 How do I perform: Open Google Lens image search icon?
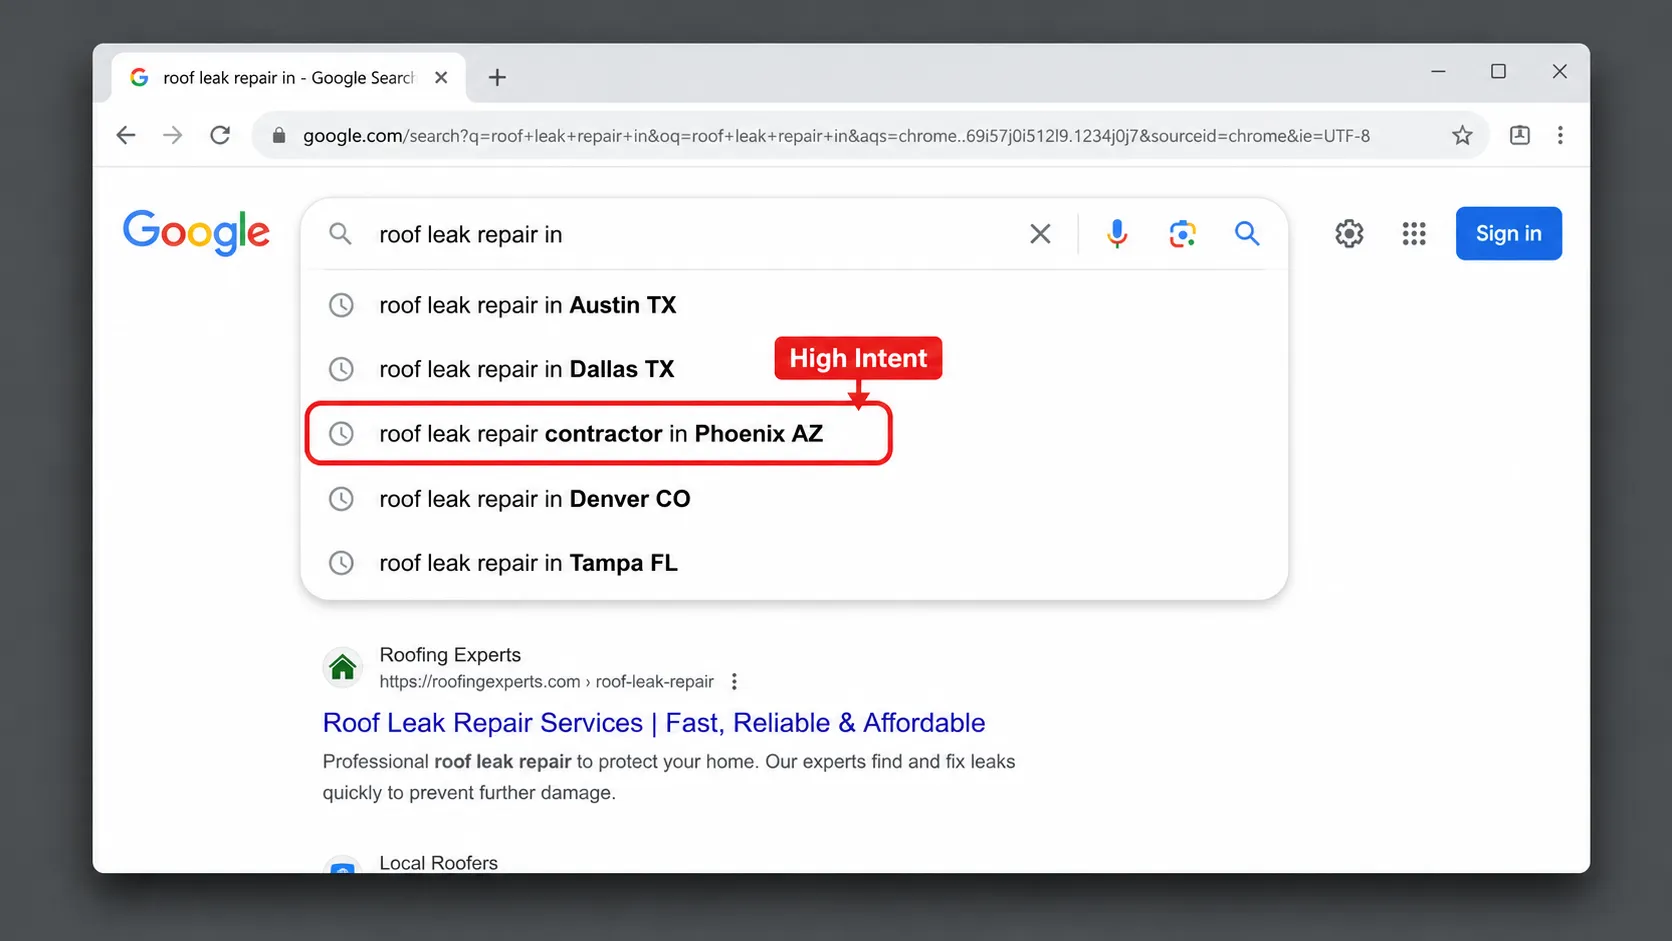1182,234
